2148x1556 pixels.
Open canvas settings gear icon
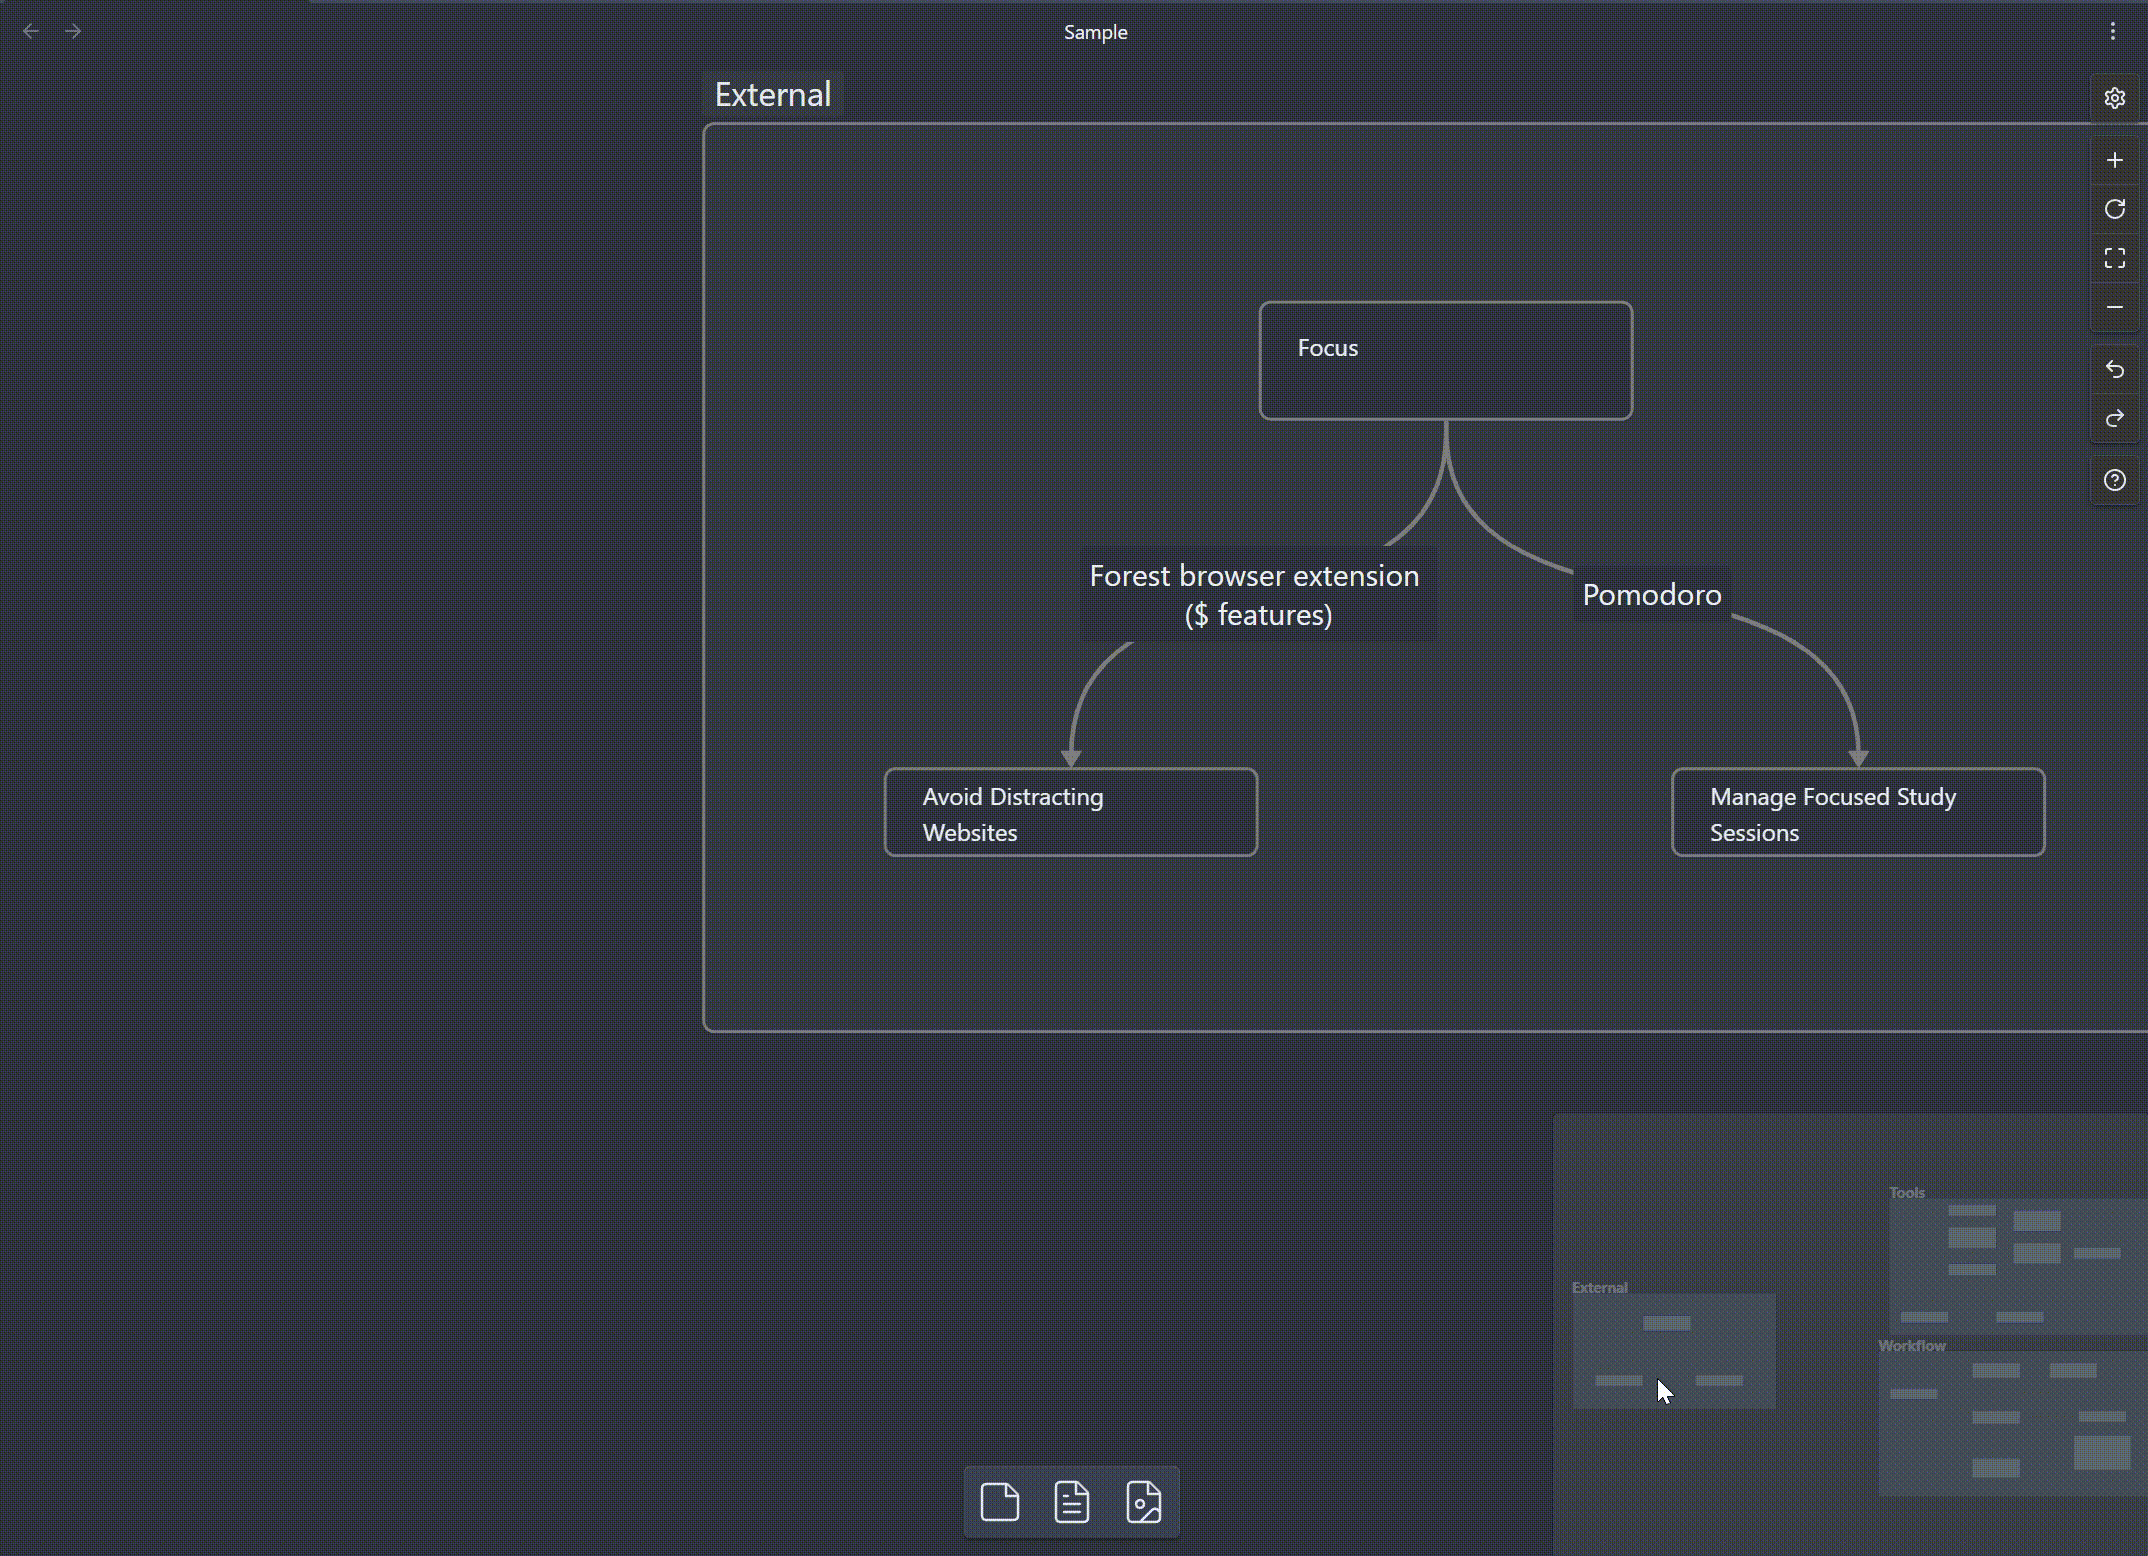coord(2114,98)
